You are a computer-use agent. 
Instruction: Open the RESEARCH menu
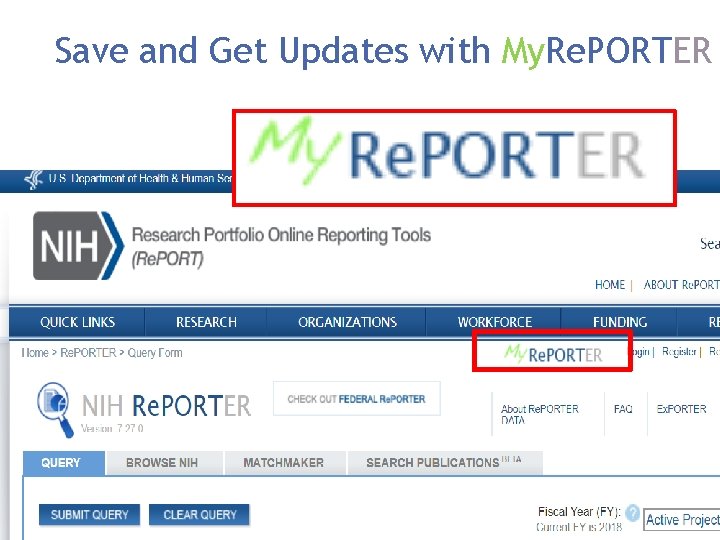(206, 322)
